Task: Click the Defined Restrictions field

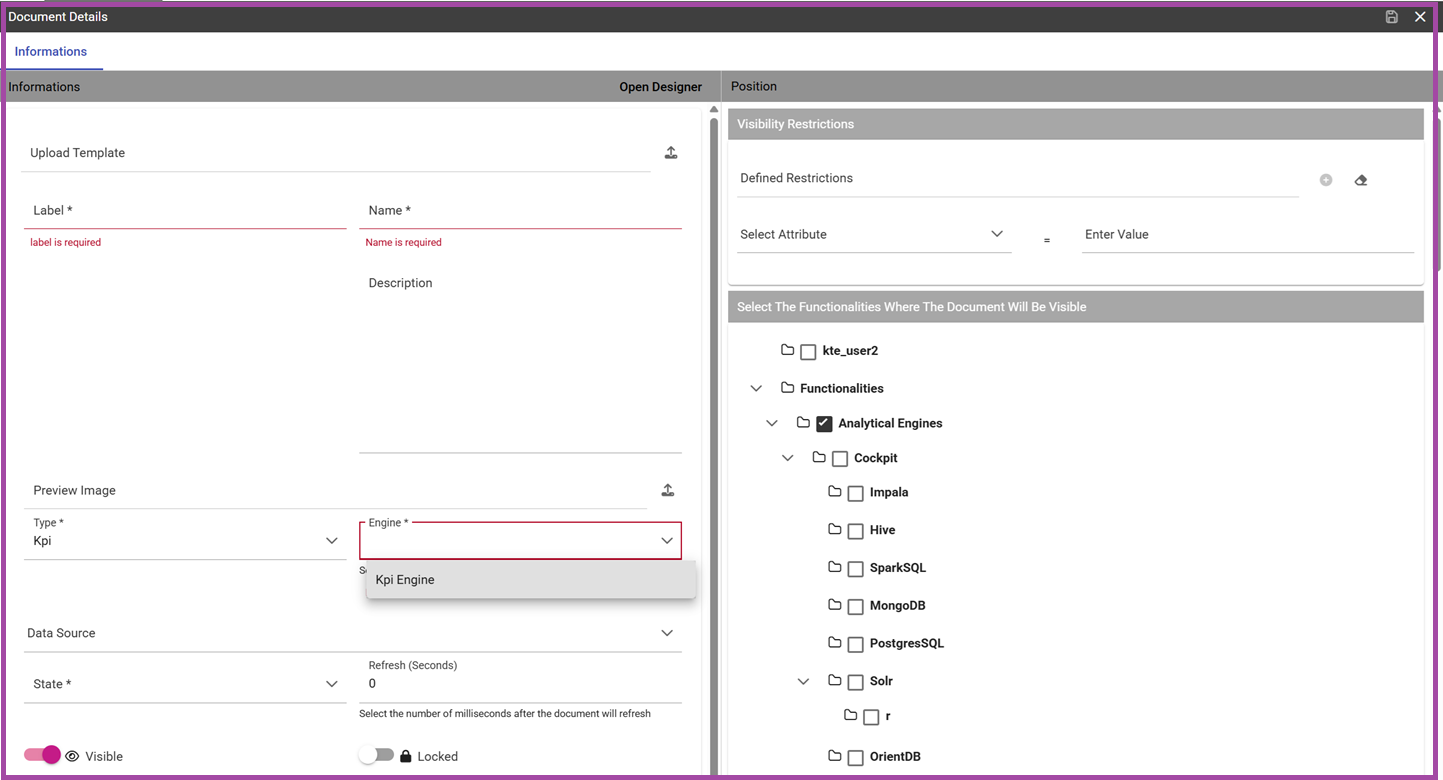Action: coord(1018,178)
